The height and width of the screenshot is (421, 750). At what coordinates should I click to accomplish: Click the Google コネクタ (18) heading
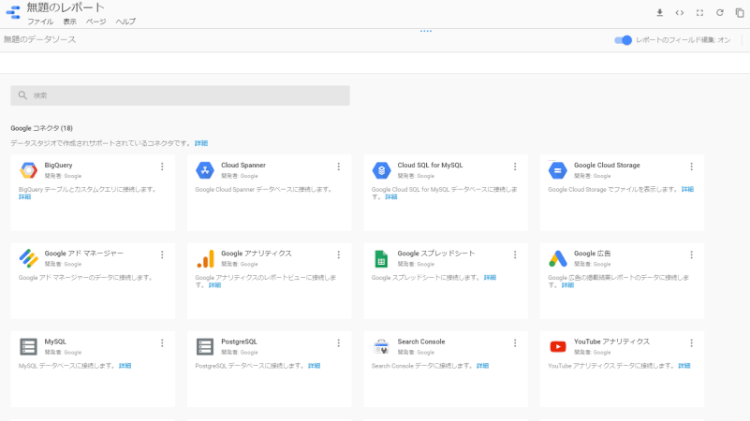(x=42, y=128)
